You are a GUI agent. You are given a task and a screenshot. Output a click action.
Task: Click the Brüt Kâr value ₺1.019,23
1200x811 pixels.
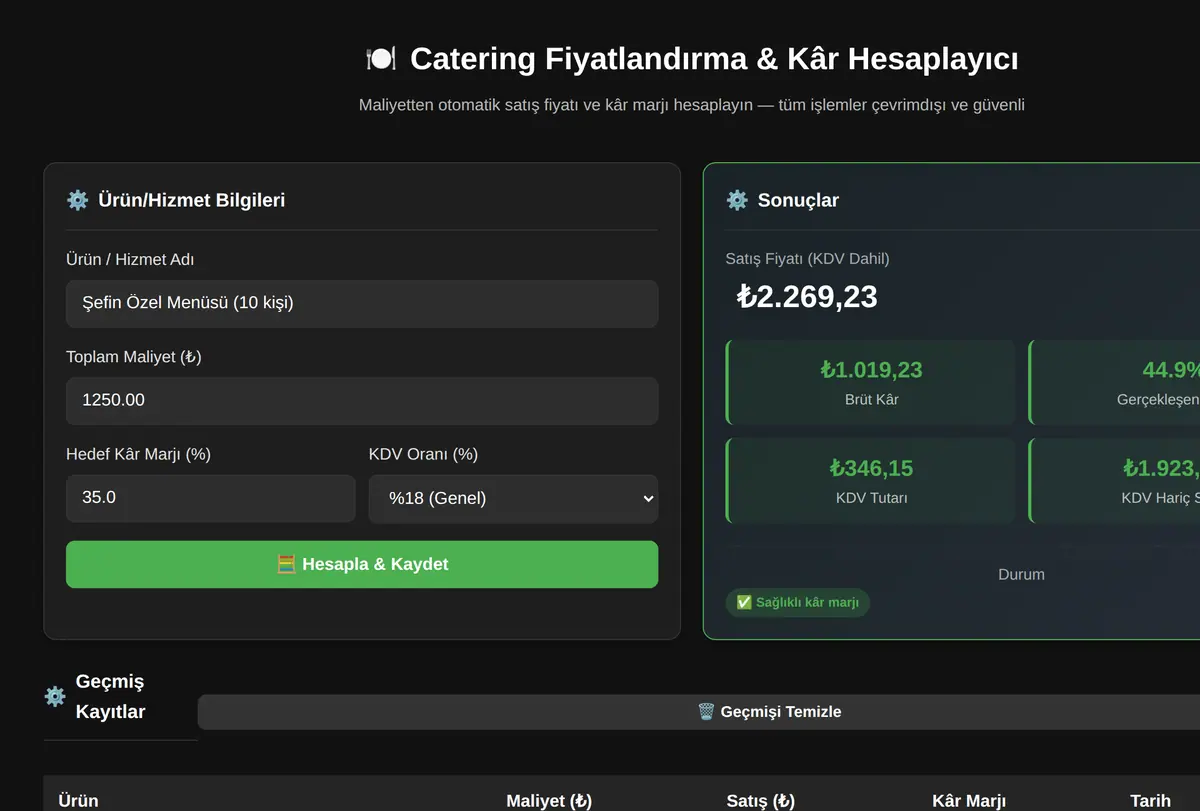coord(872,370)
